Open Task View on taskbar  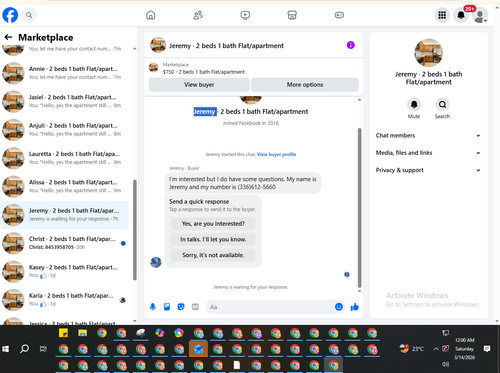click(x=43, y=349)
